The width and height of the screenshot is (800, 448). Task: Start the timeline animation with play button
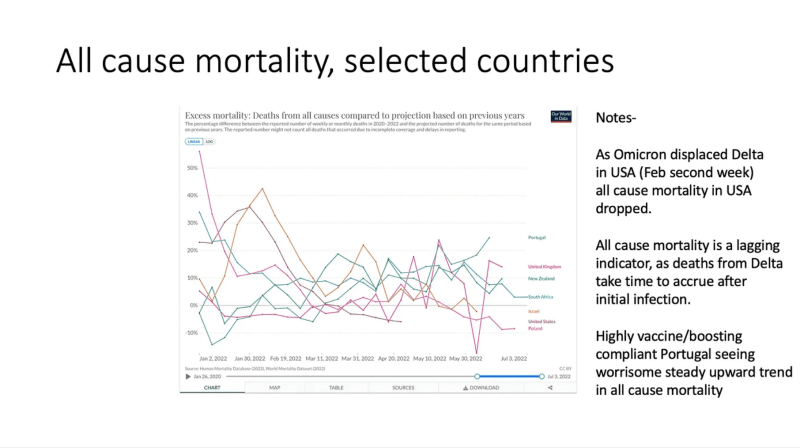(x=188, y=377)
